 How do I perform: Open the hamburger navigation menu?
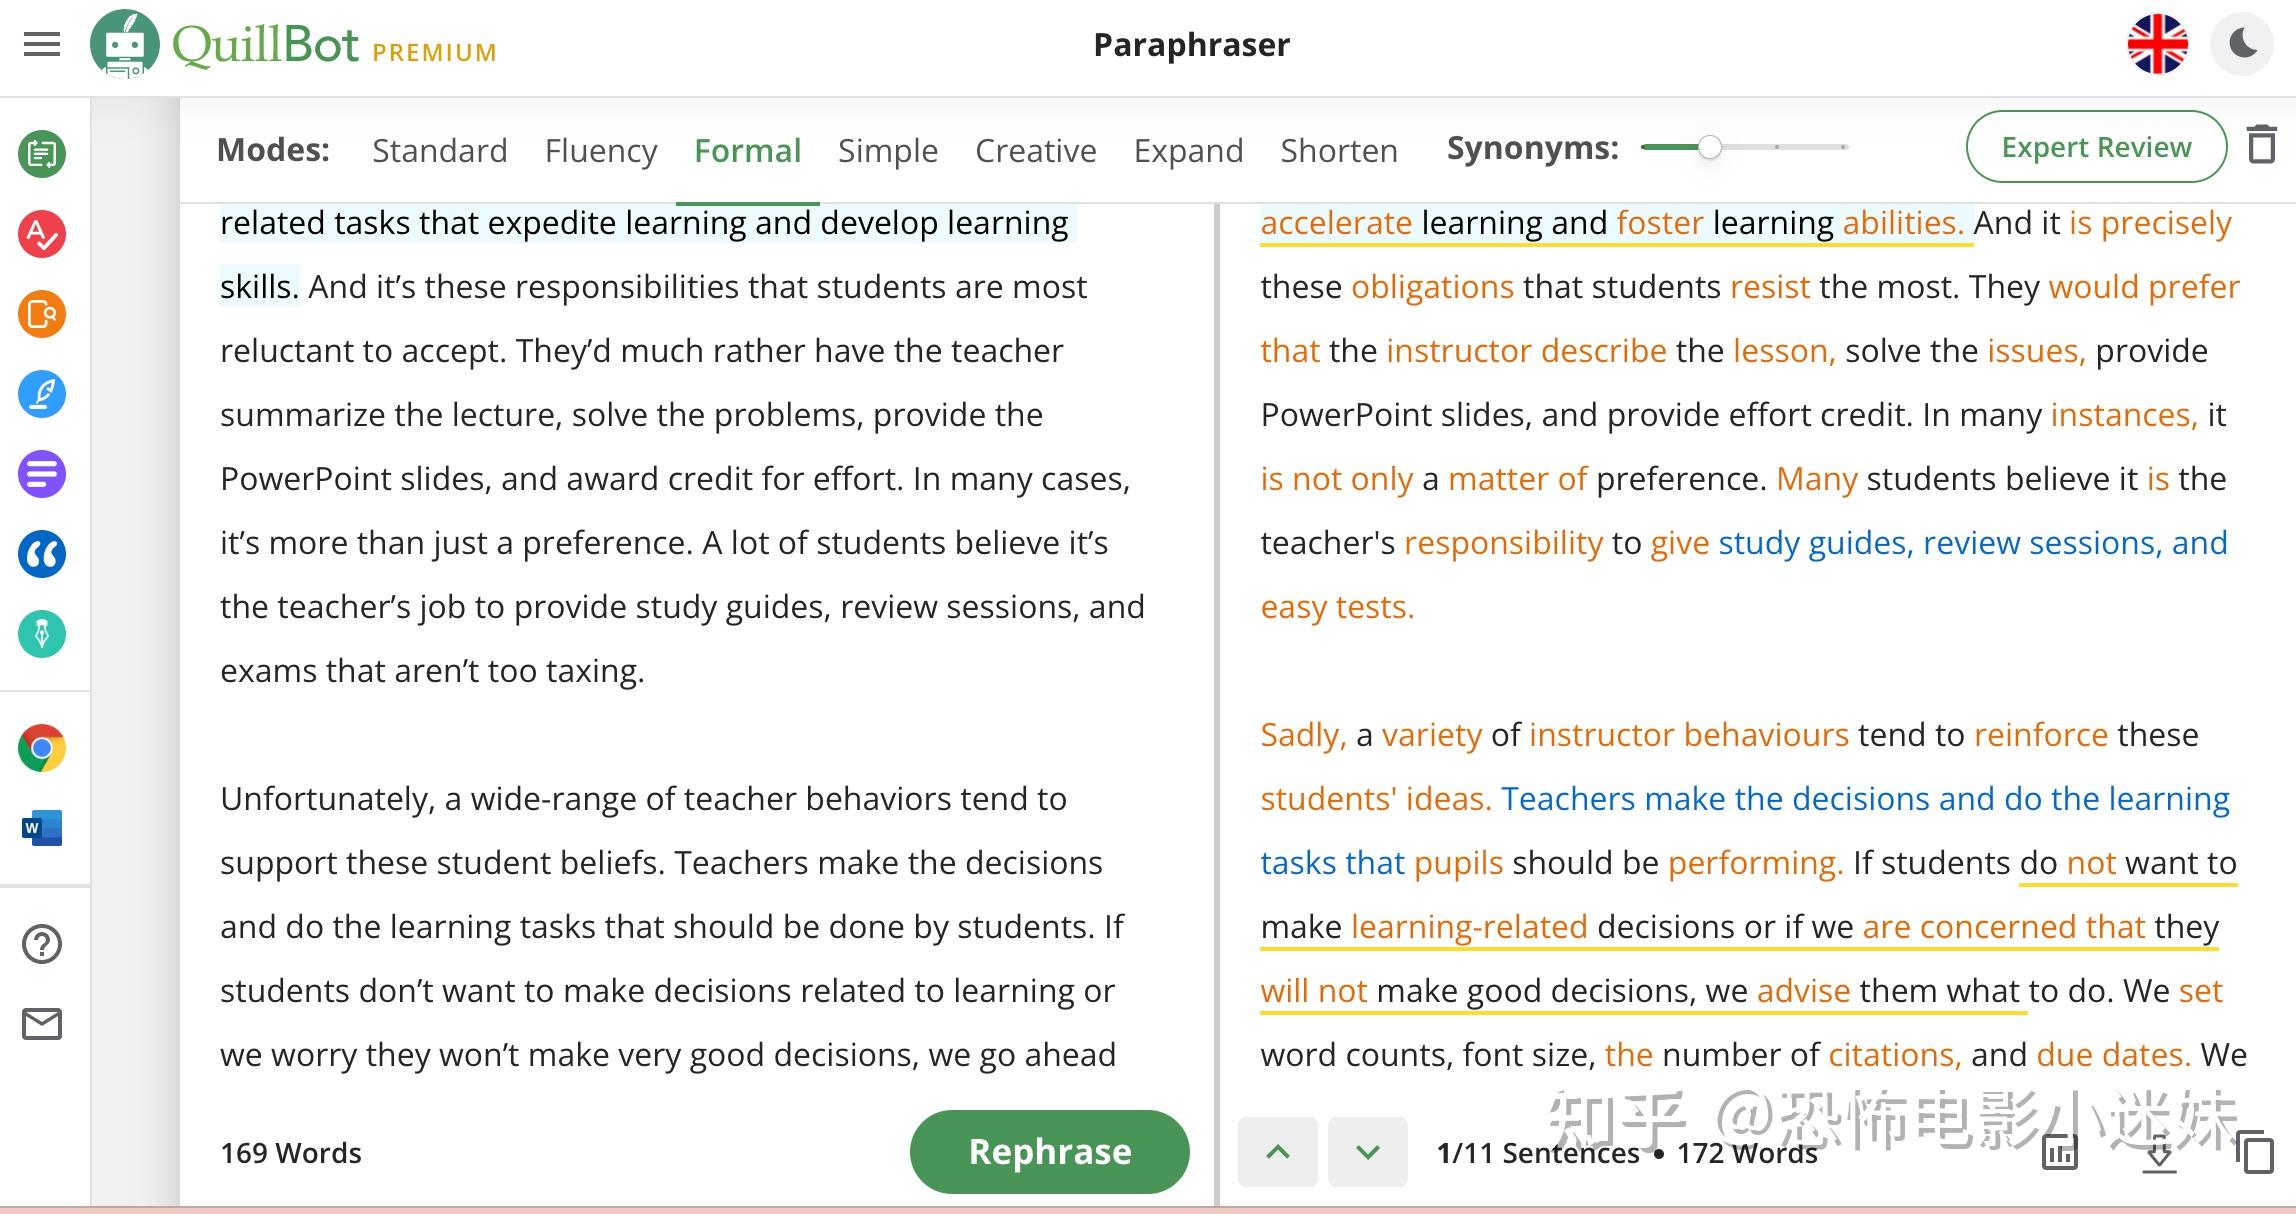[x=42, y=45]
